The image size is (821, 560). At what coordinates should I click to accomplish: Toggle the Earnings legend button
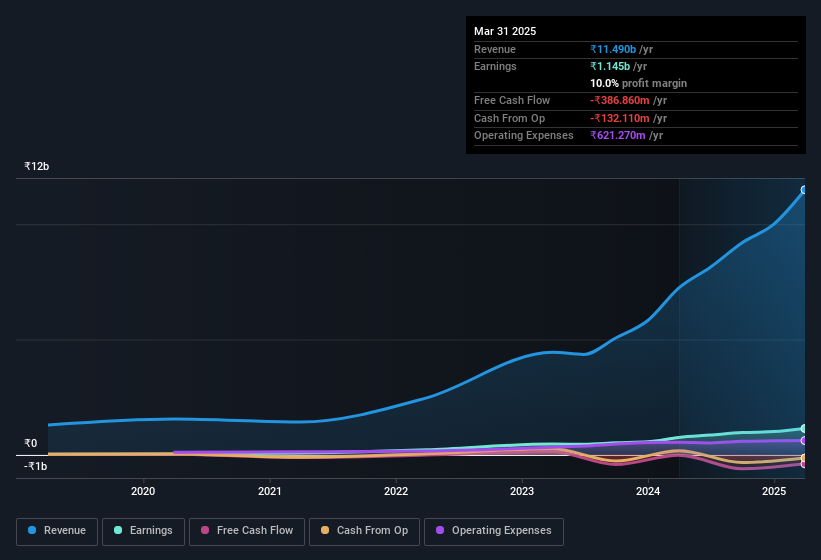coord(143,531)
